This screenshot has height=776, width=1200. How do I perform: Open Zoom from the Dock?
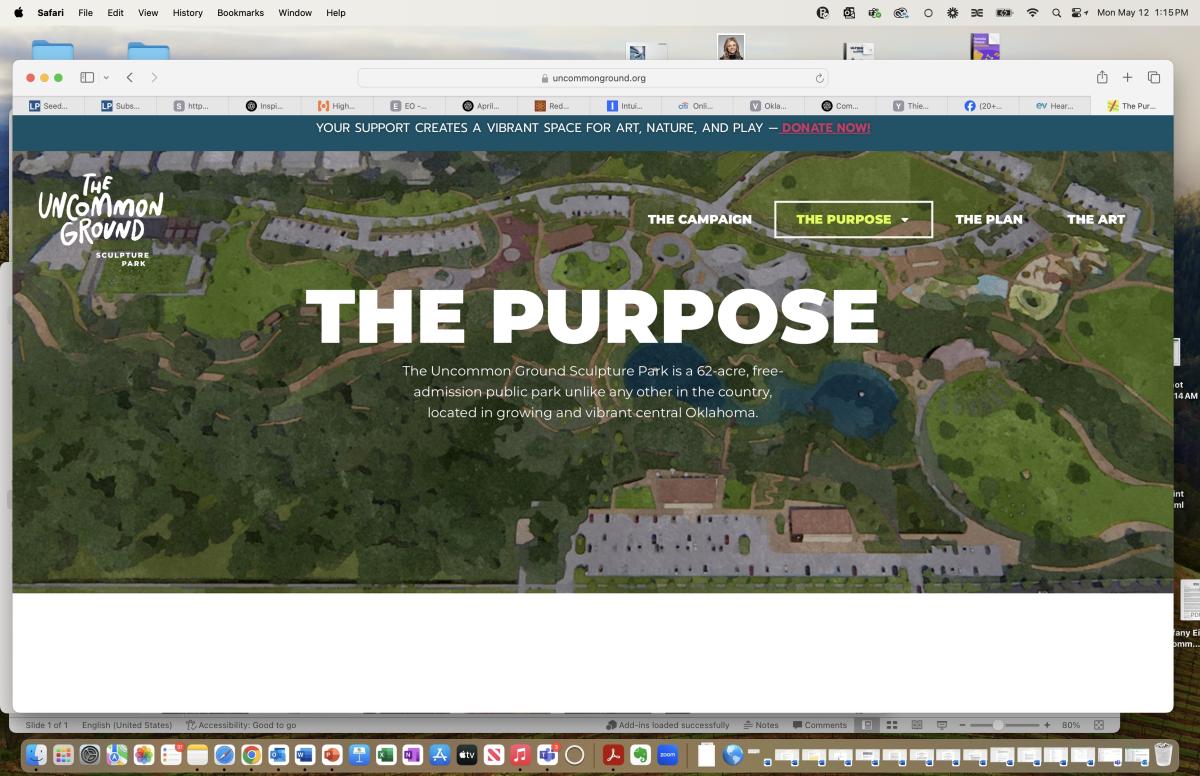[x=667, y=755]
